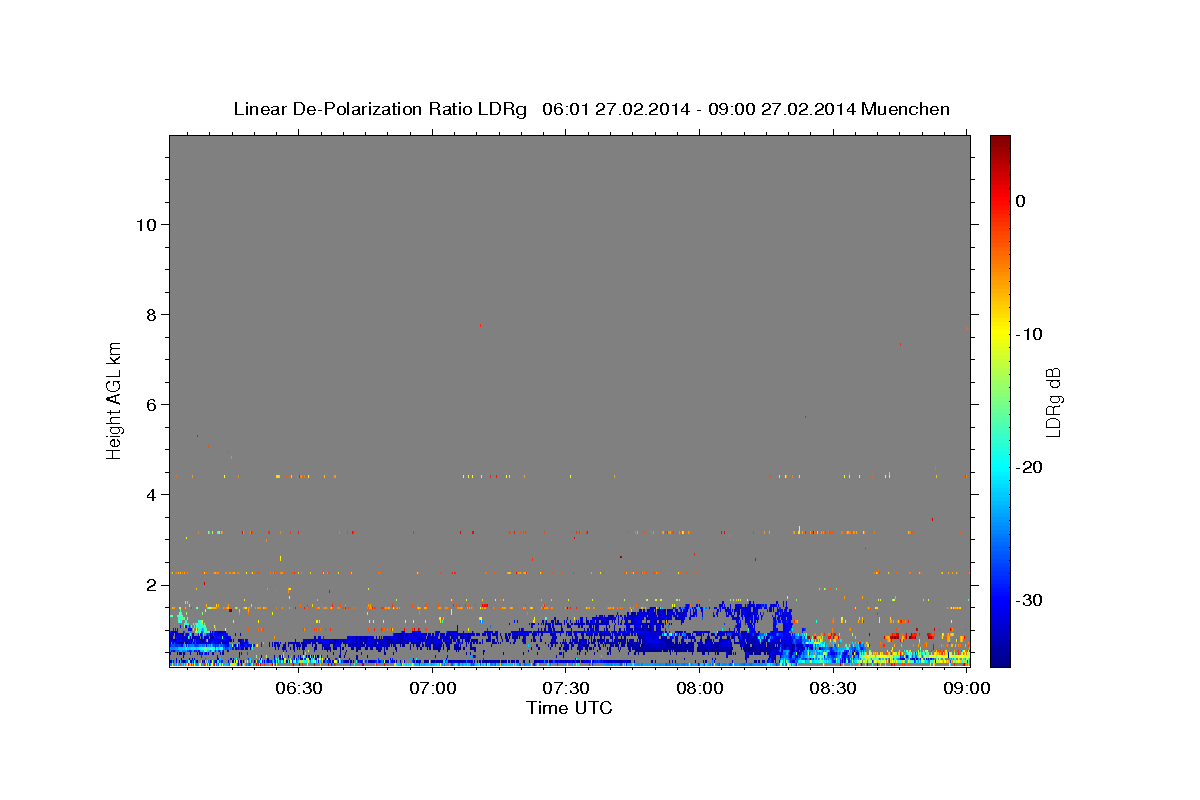Image resolution: width=1200 pixels, height=800 pixels.
Task: Click the colorbar value -20
Action: pos(1031,467)
